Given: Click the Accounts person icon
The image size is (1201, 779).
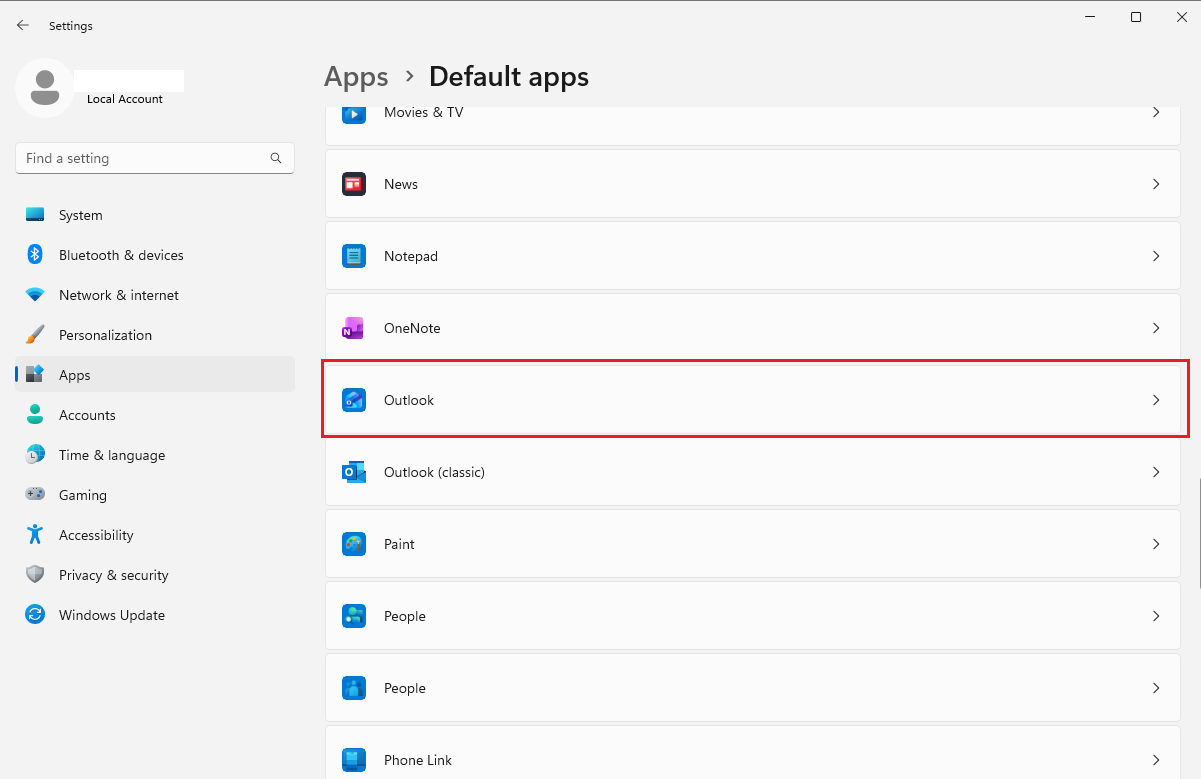Looking at the screenshot, I should (x=35, y=415).
